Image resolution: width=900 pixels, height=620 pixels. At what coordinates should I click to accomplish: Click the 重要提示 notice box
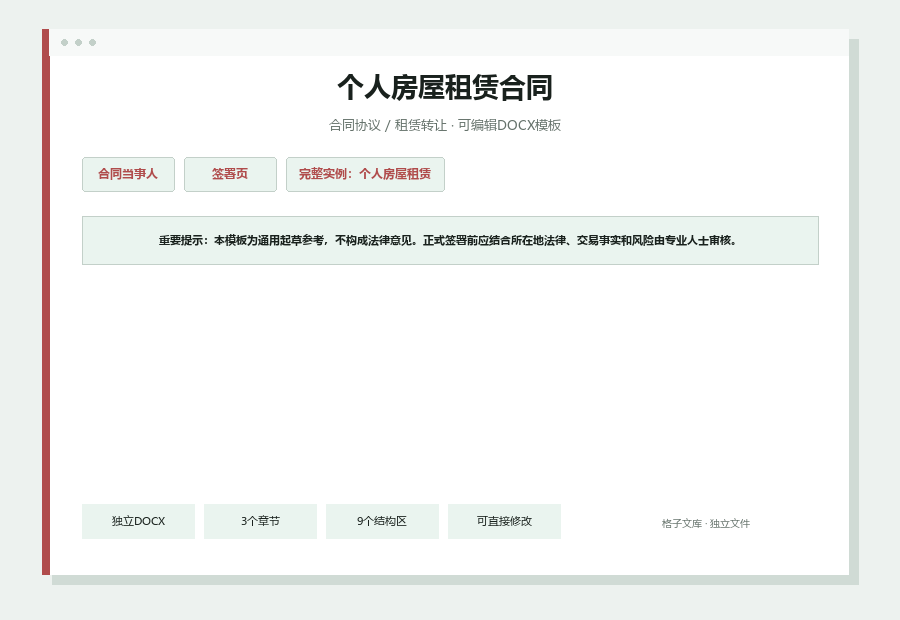click(x=450, y=241)
